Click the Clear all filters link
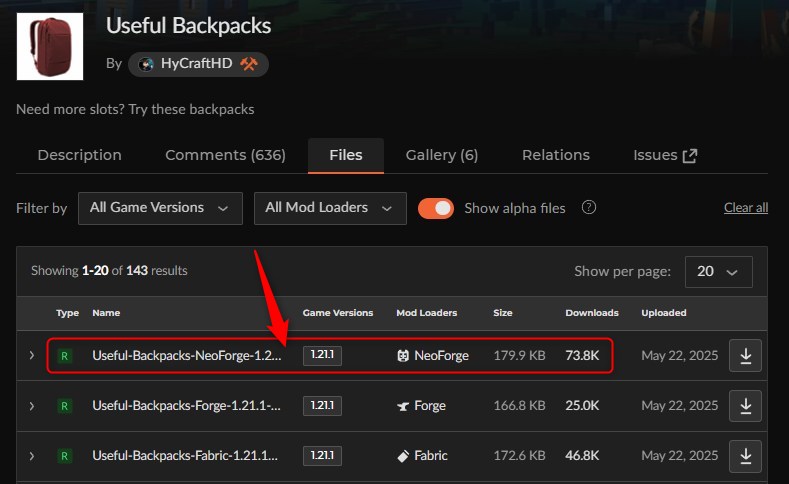 tap(746, 207)
